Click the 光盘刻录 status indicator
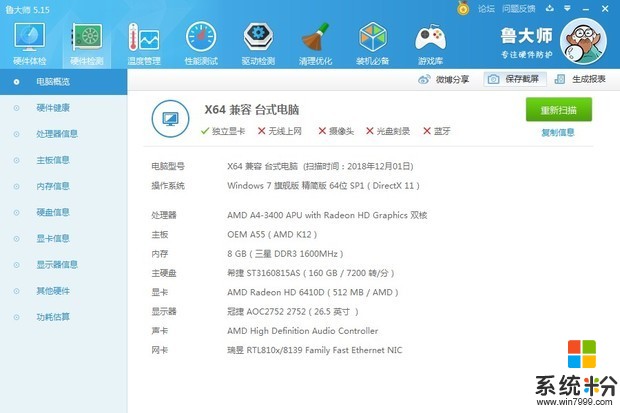The image size is (620, 413). pyautogui.click(x=388, y=131)
